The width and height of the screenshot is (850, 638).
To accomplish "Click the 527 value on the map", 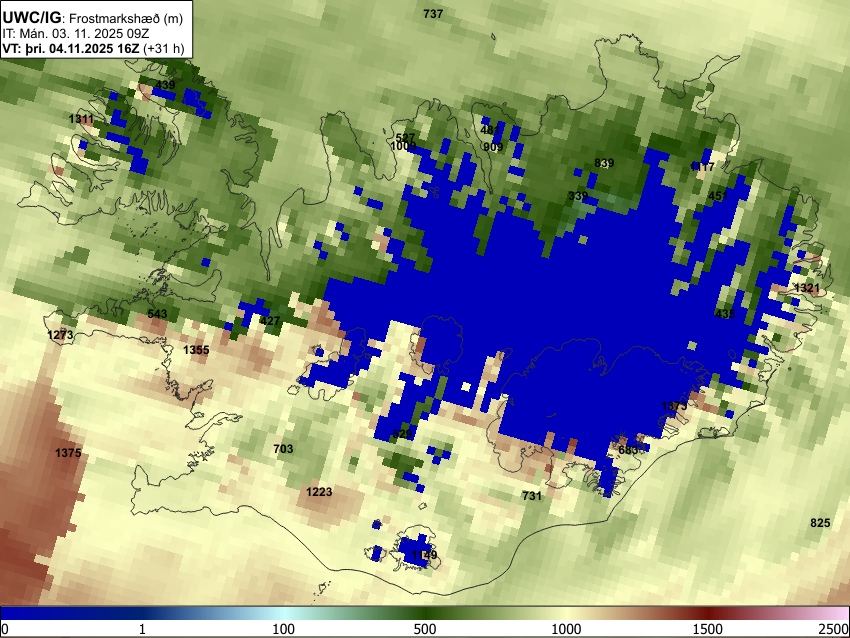I will [405, 138].
